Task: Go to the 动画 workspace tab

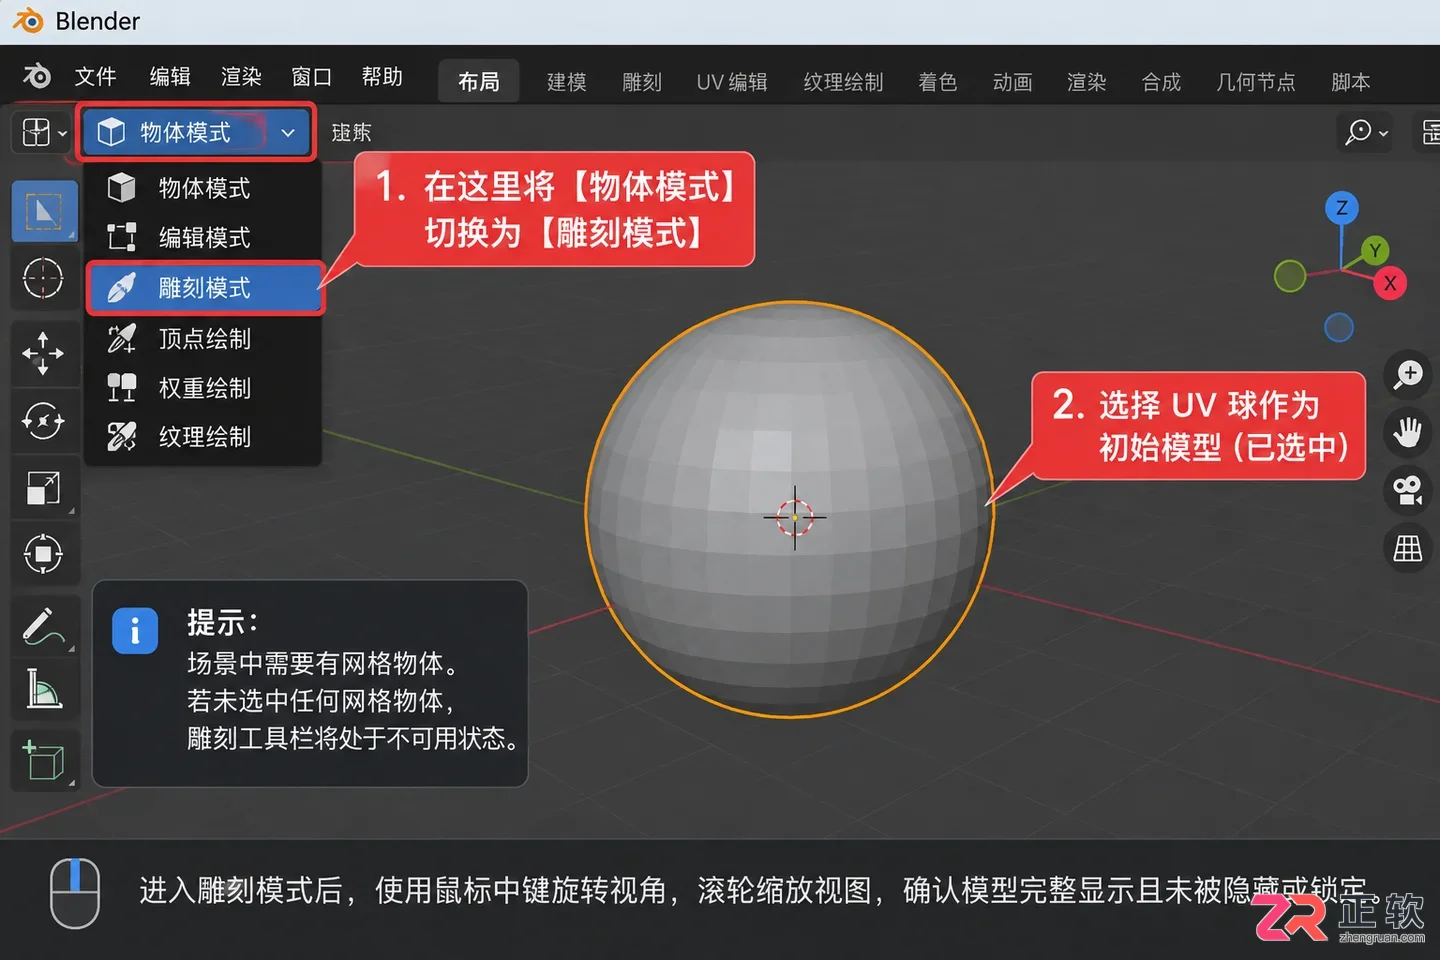Action: click(x=1012, y=82)
